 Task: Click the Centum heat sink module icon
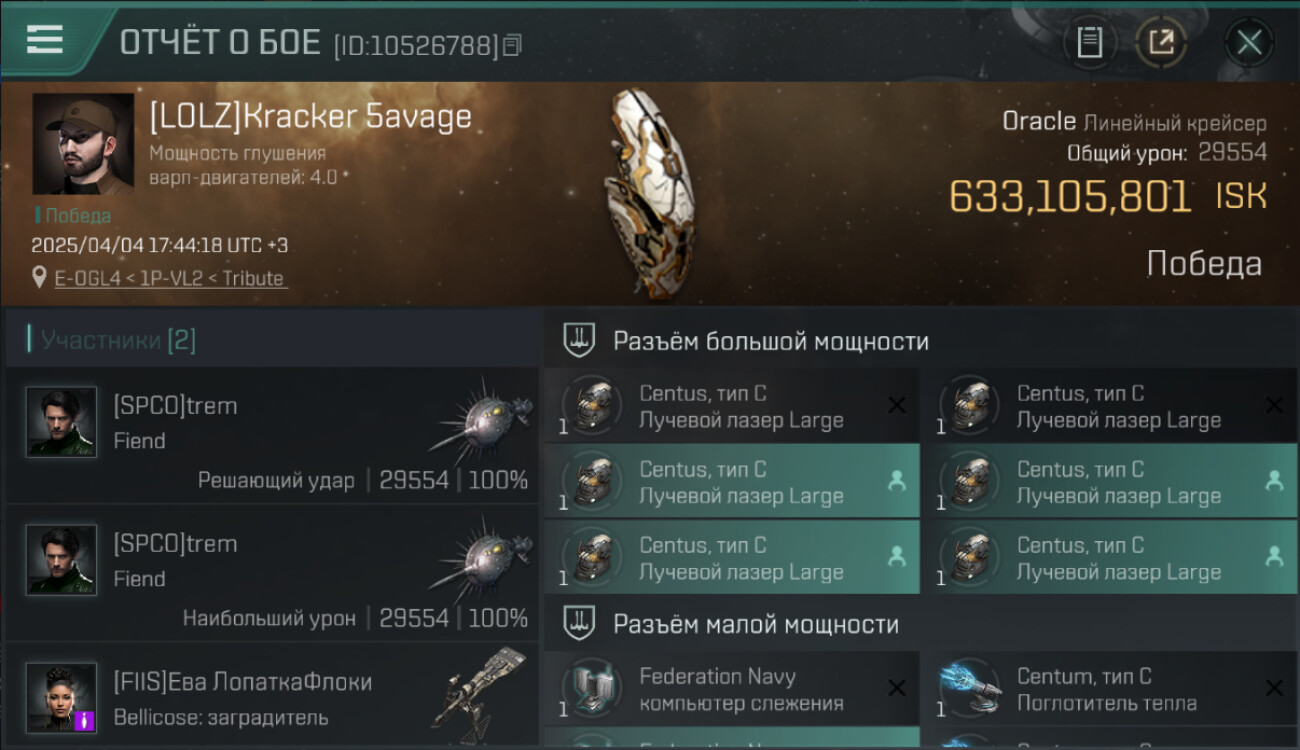(970, 687)
